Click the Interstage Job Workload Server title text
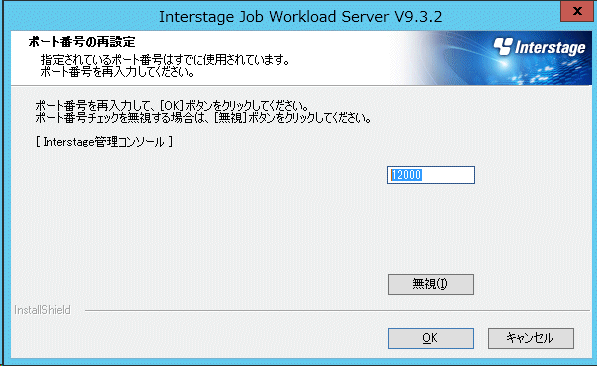The image size is (597, 366). (300, 17)
